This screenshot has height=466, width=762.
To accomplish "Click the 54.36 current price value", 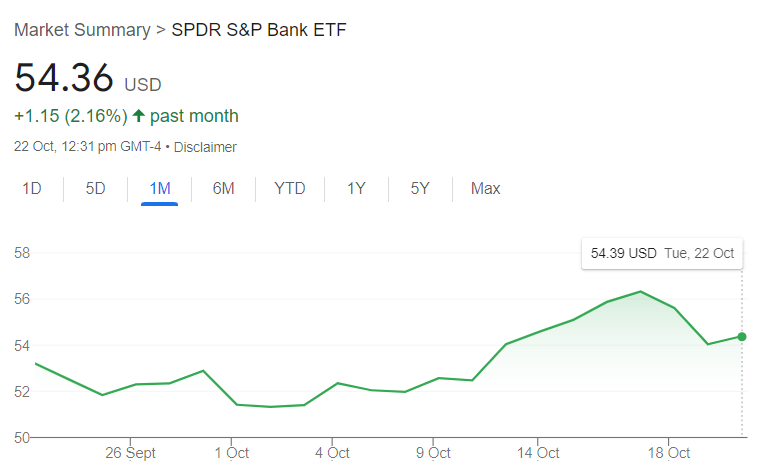I will pos(63,78).
